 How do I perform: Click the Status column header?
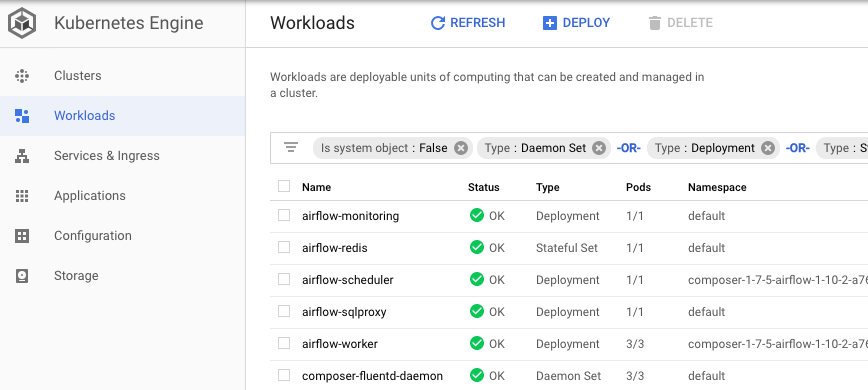pos(483,187)
